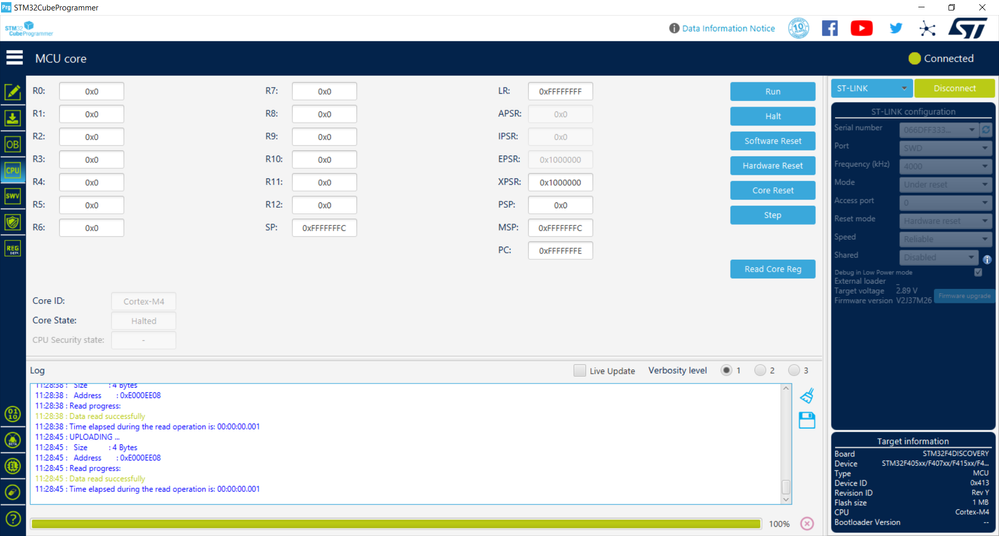Open the hamburger menu
Viewport: 999px width, 536px height.
tap(14, 58)
